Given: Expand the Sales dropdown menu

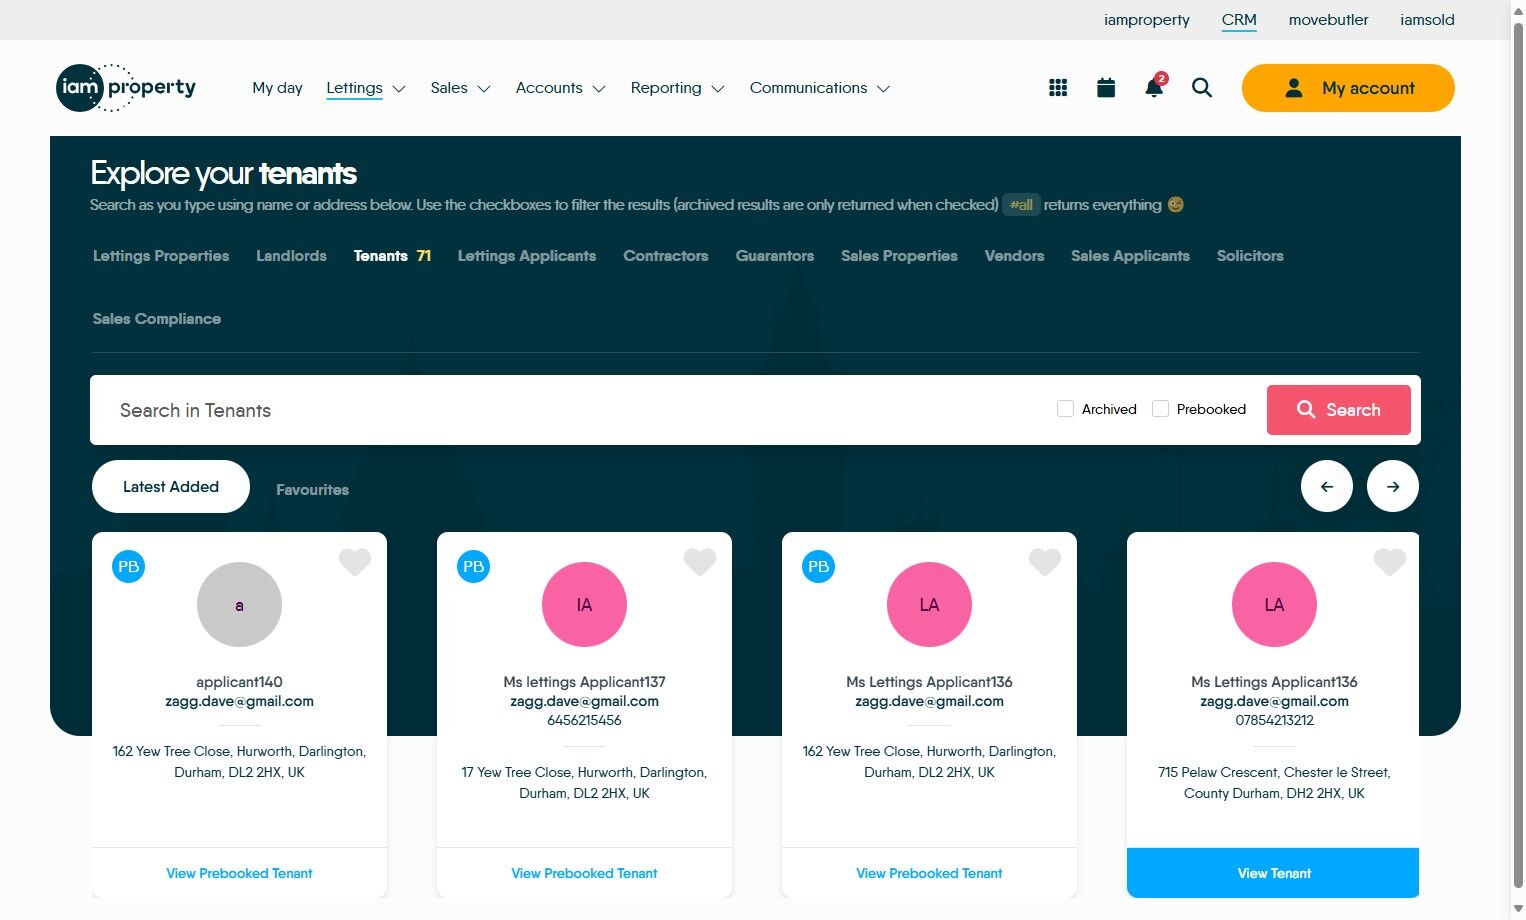Looking at the screenshot, I should tap(461, 88).
